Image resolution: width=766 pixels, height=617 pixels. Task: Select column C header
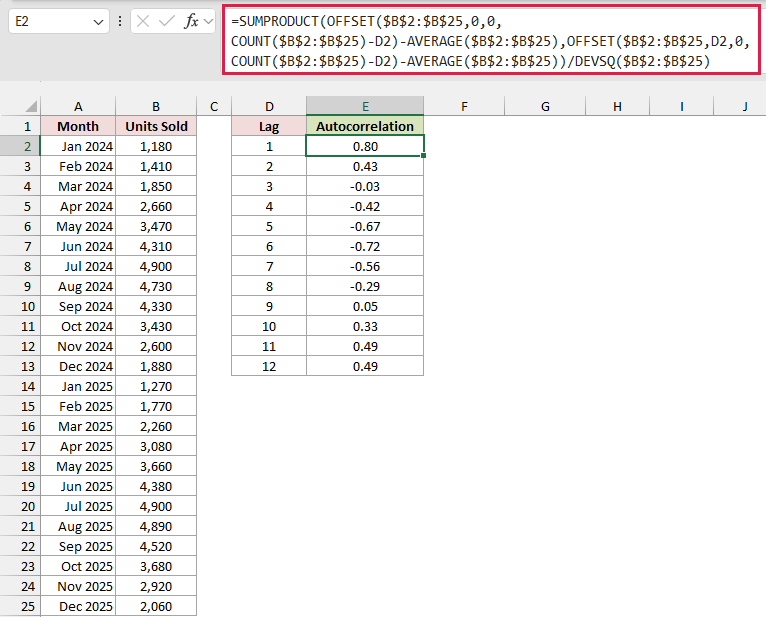coord(214,106)
